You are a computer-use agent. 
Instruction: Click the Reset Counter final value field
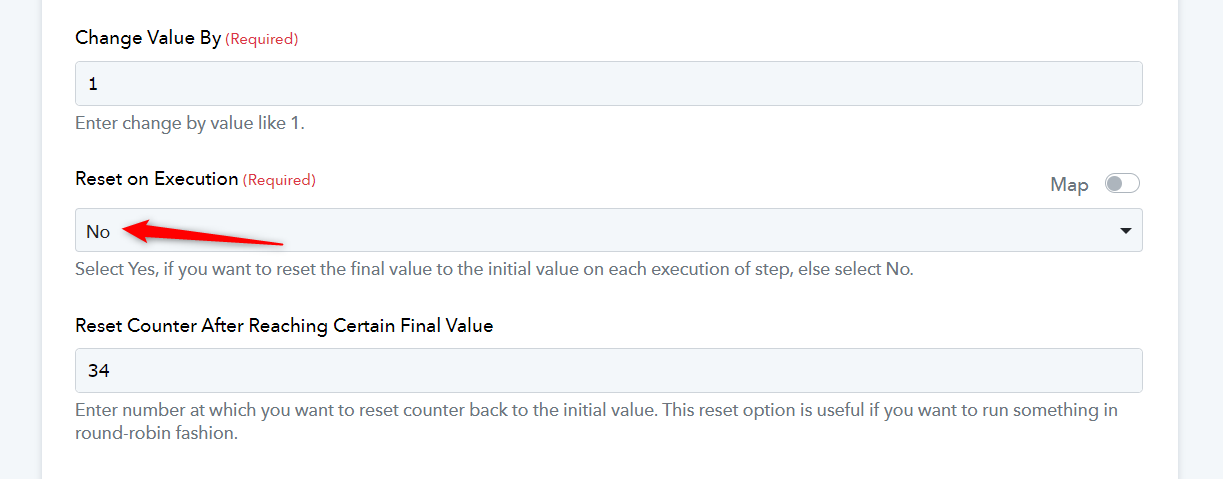(x=608, y=370)
